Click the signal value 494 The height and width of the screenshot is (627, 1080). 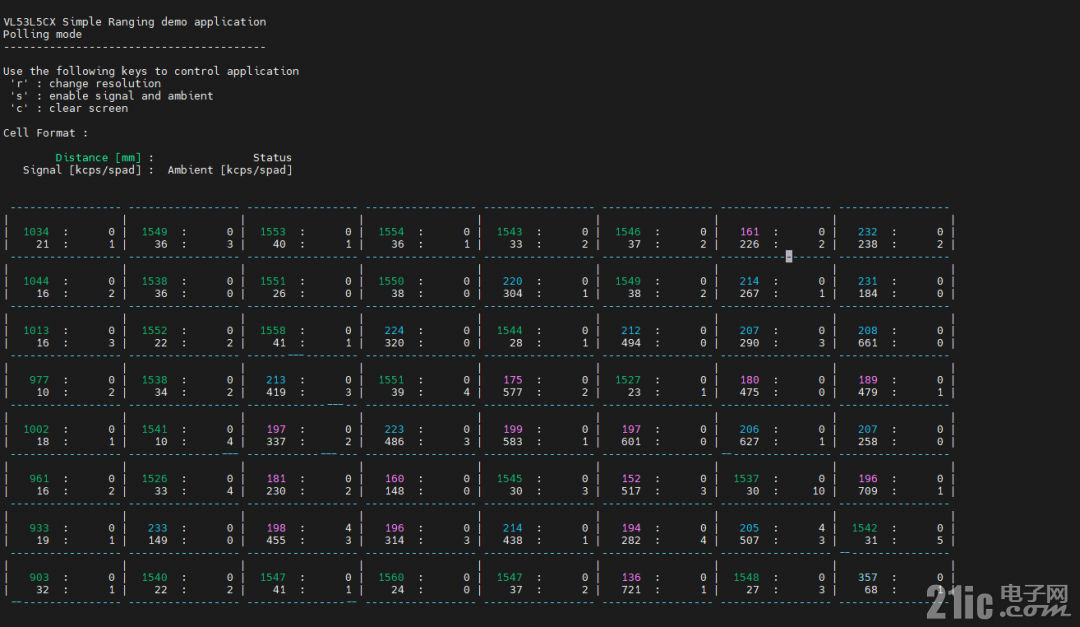click(631, 344)
